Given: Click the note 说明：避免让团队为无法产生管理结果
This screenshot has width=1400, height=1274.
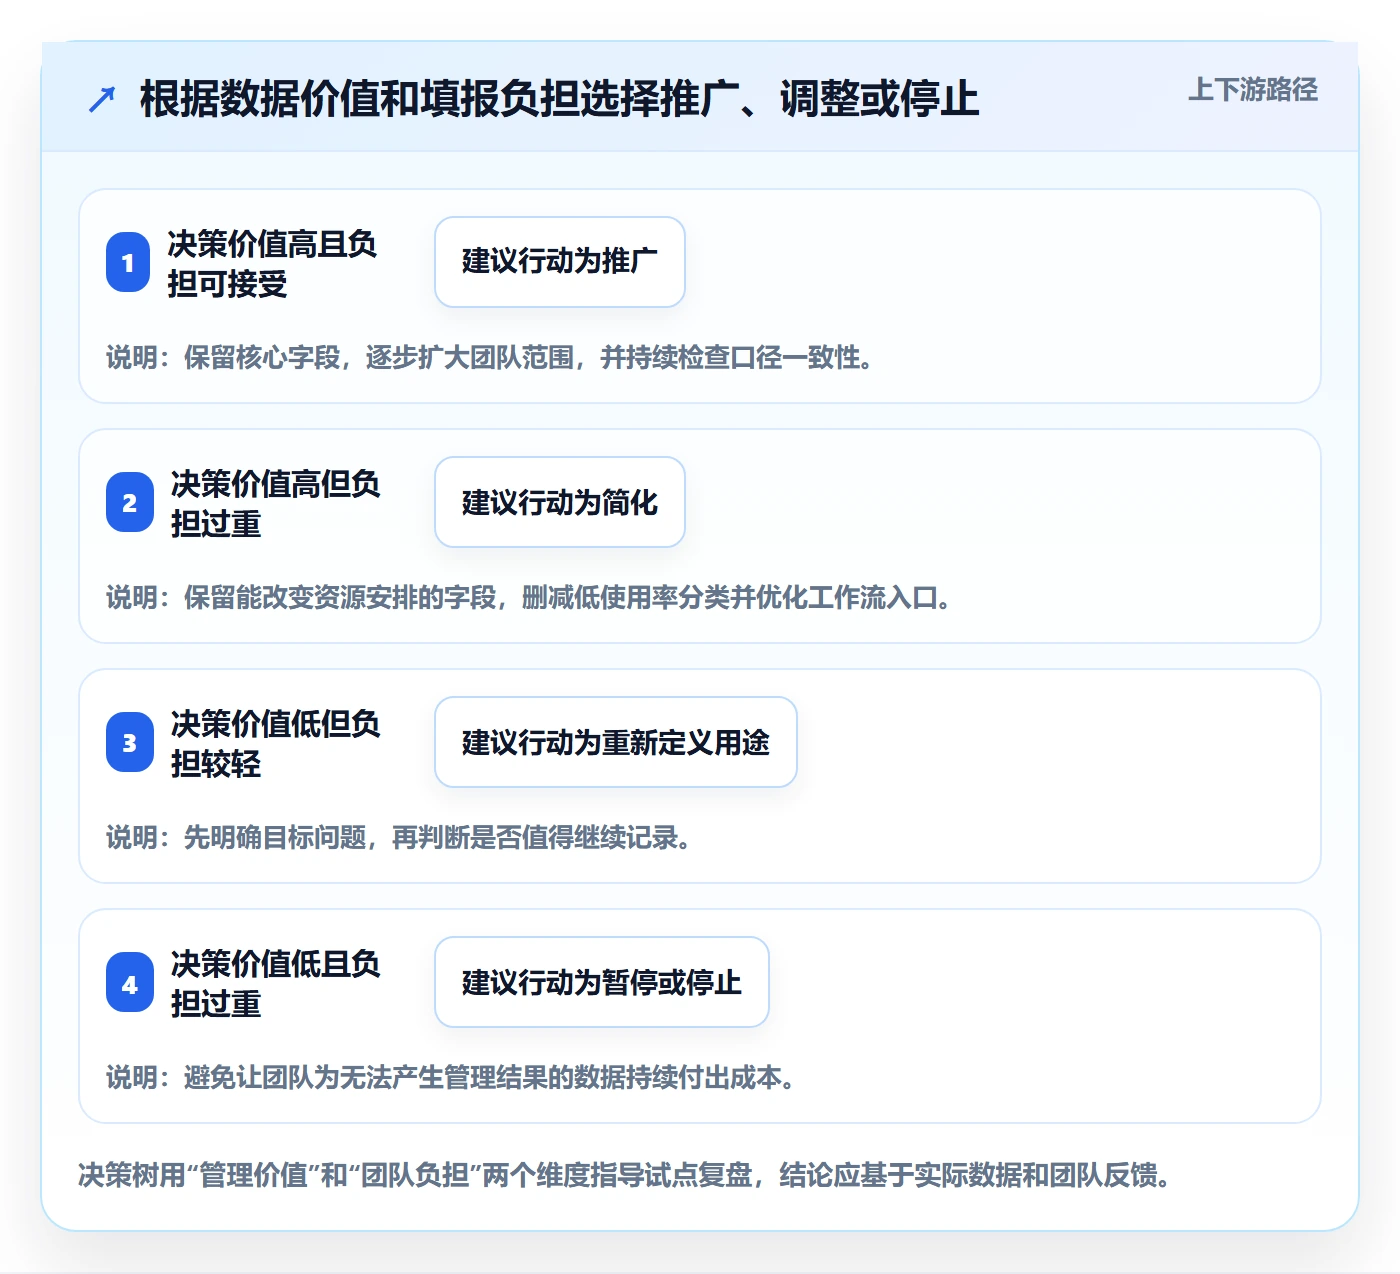Looking at the screenshot, I should pos(451,1078).
